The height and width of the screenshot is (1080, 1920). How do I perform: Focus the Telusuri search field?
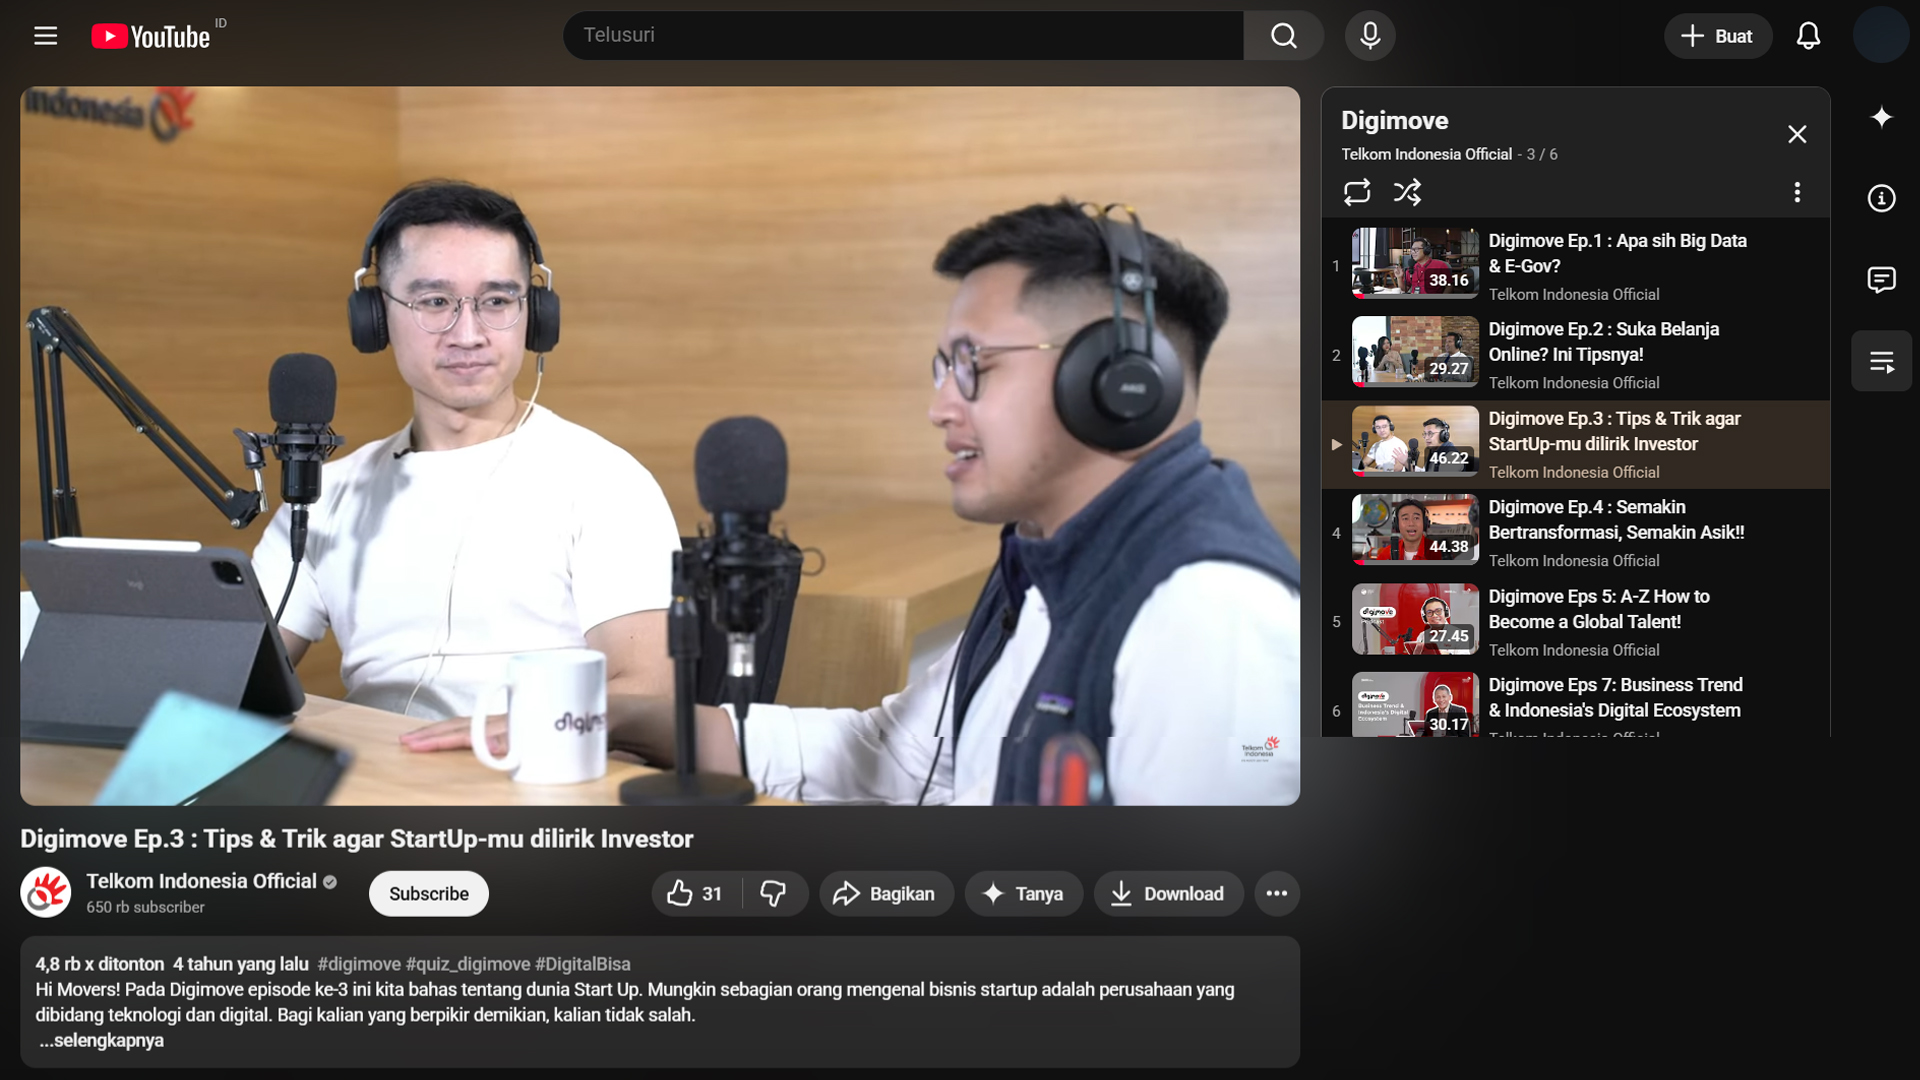904,36
